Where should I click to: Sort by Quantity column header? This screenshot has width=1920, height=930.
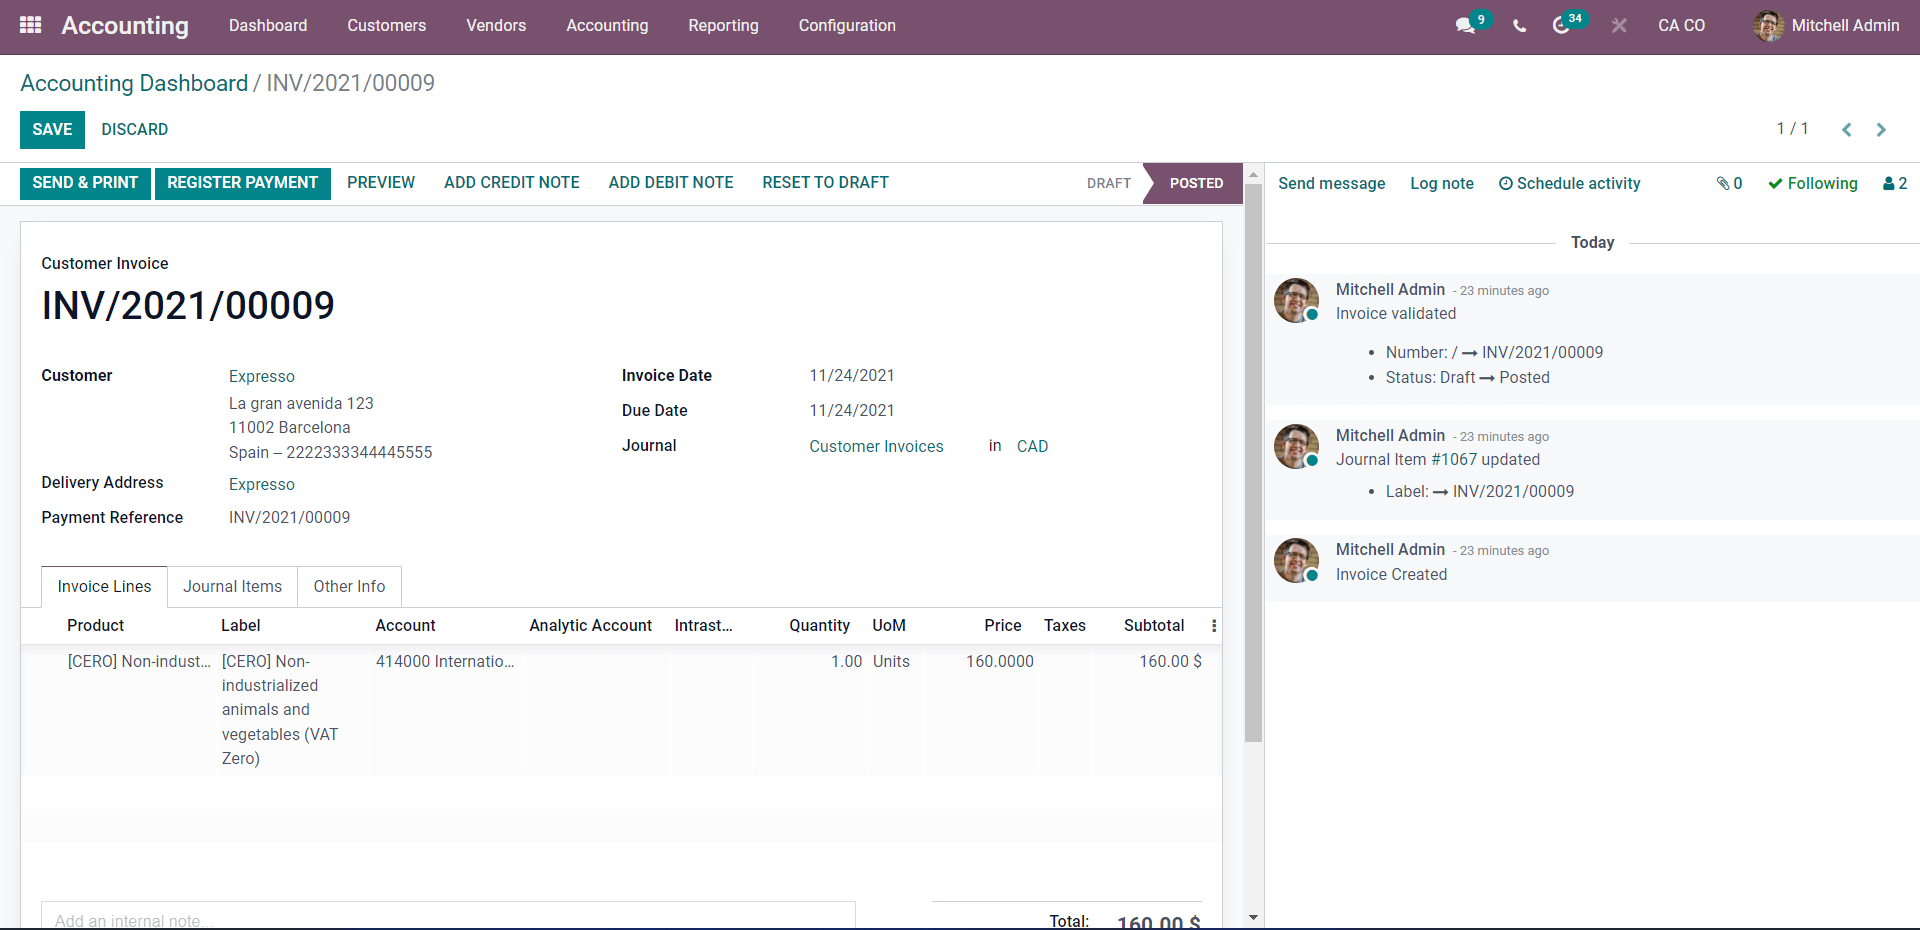(x=819, y=626)
